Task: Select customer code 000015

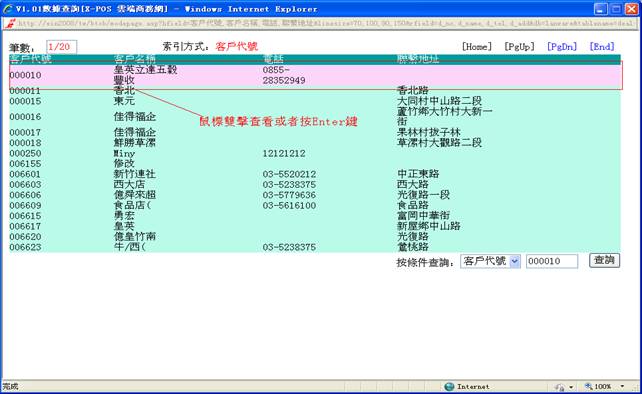Action: pos(25,101)
